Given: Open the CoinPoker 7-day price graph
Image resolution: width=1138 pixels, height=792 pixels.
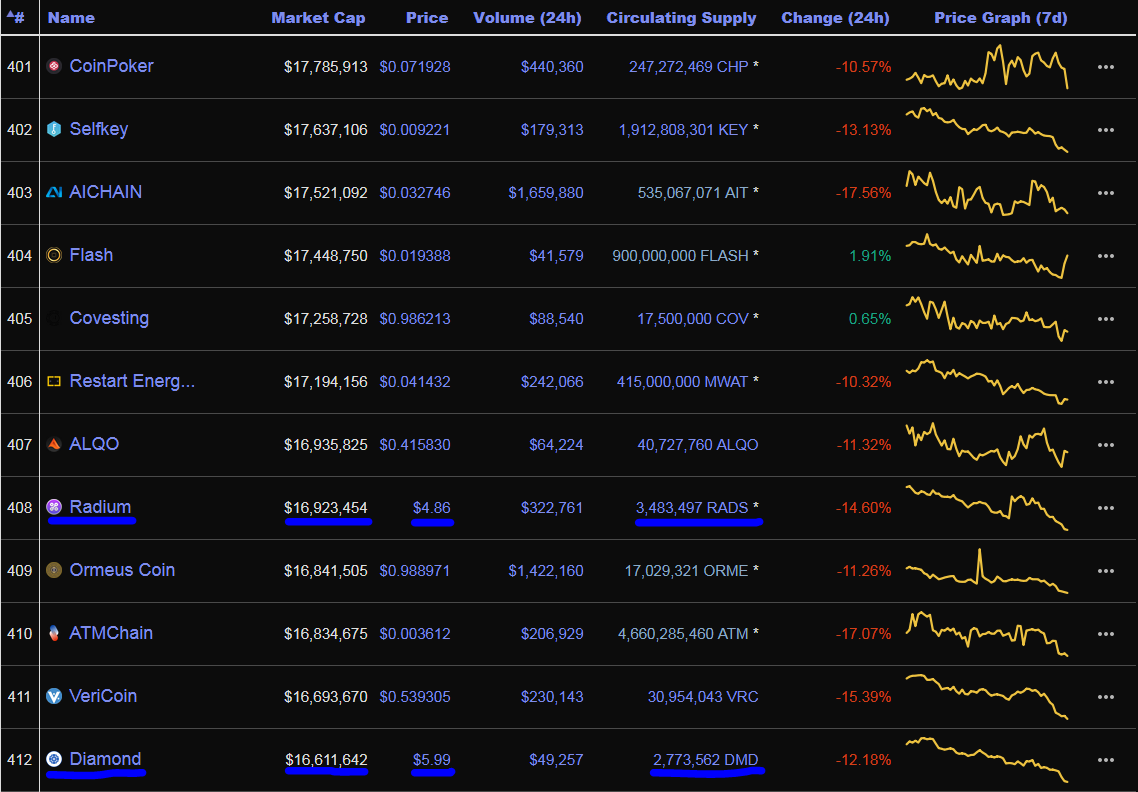Looking at the screenshot, I should [987, 67].
